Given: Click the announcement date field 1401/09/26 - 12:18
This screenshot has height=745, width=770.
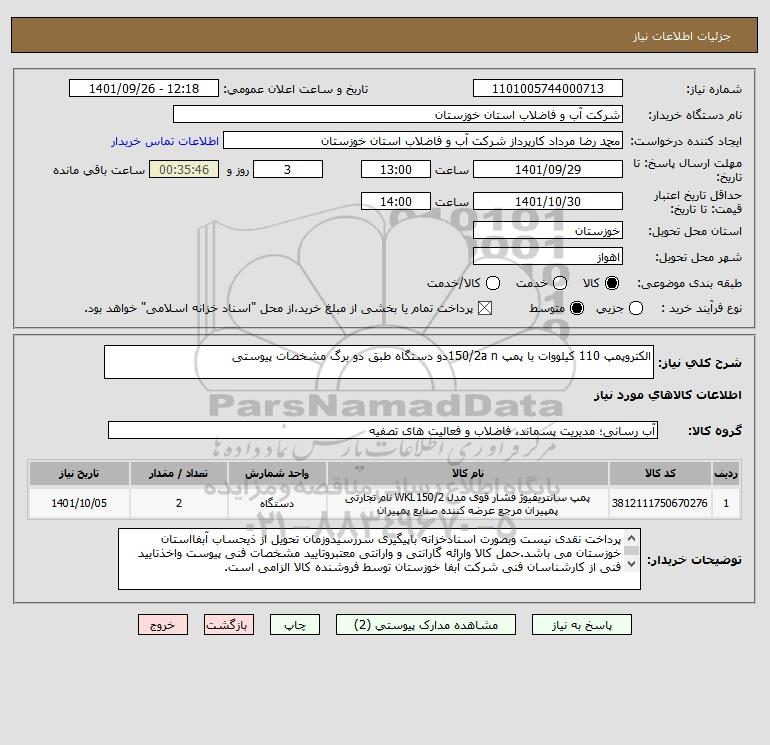Looking at the screenshot, I should click(x=143, y=88).
